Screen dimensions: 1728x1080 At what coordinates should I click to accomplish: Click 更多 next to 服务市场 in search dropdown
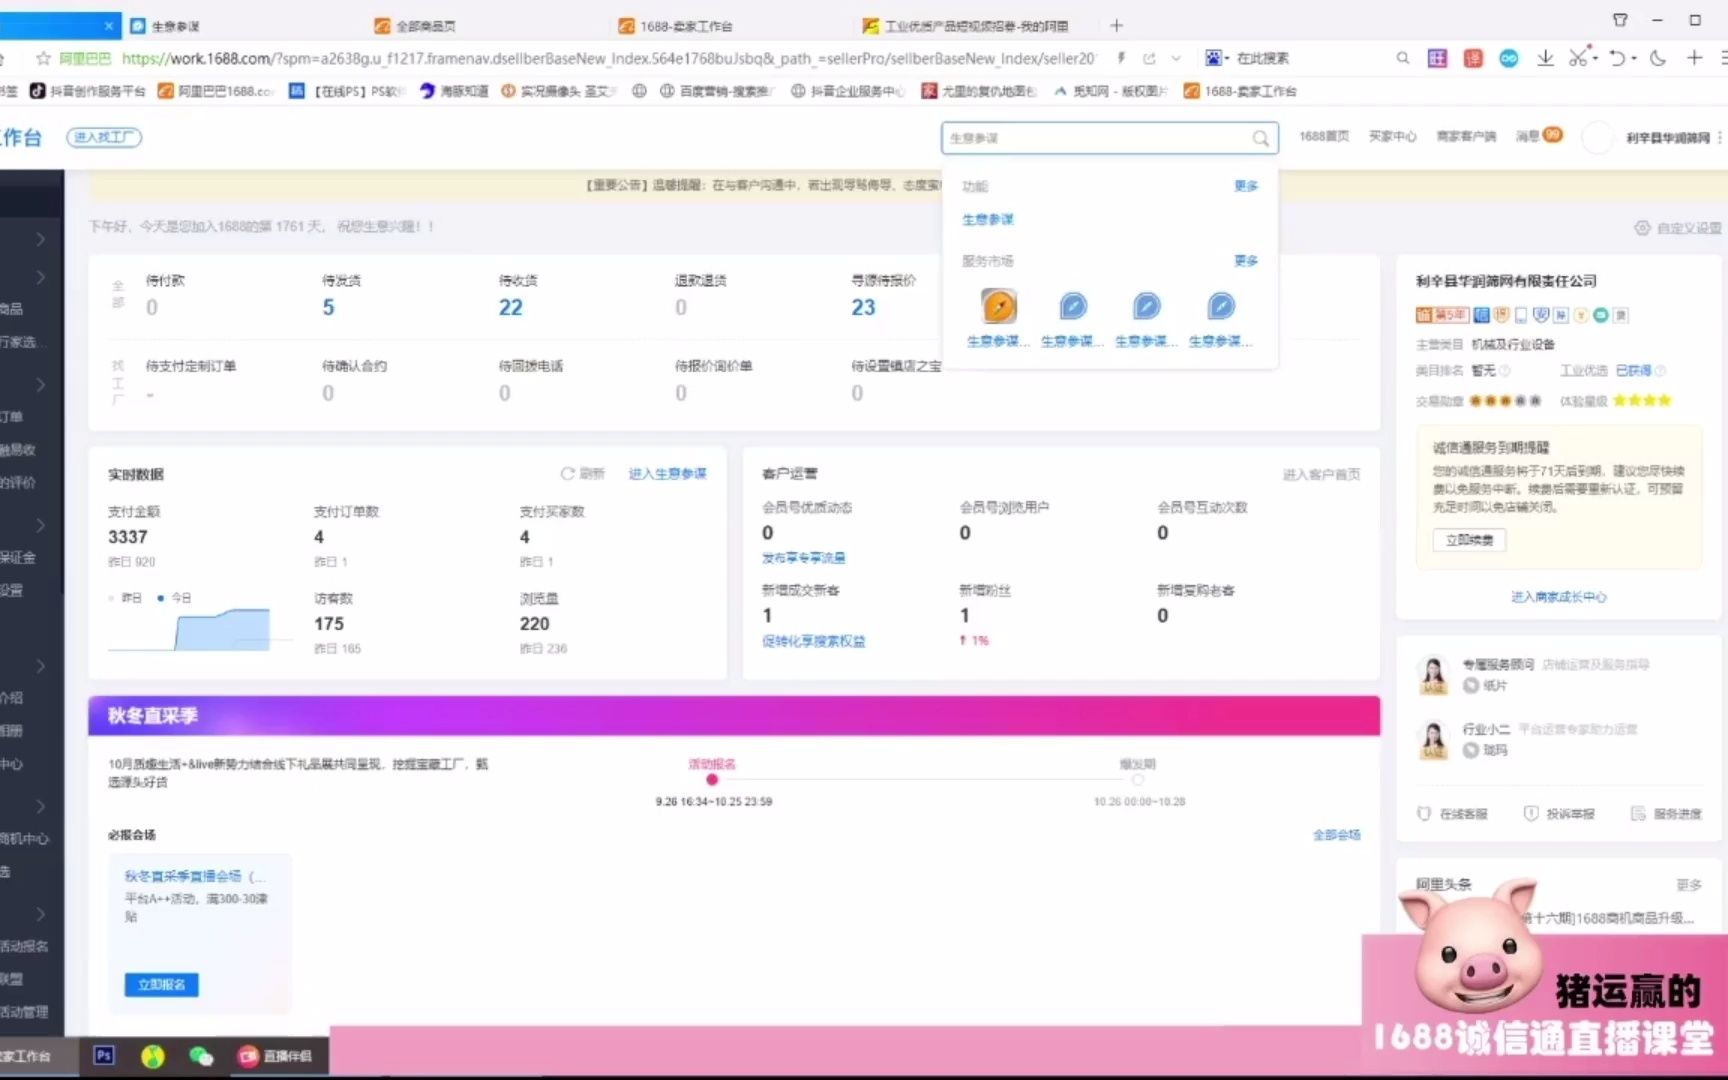click(x=1245, y=261)
